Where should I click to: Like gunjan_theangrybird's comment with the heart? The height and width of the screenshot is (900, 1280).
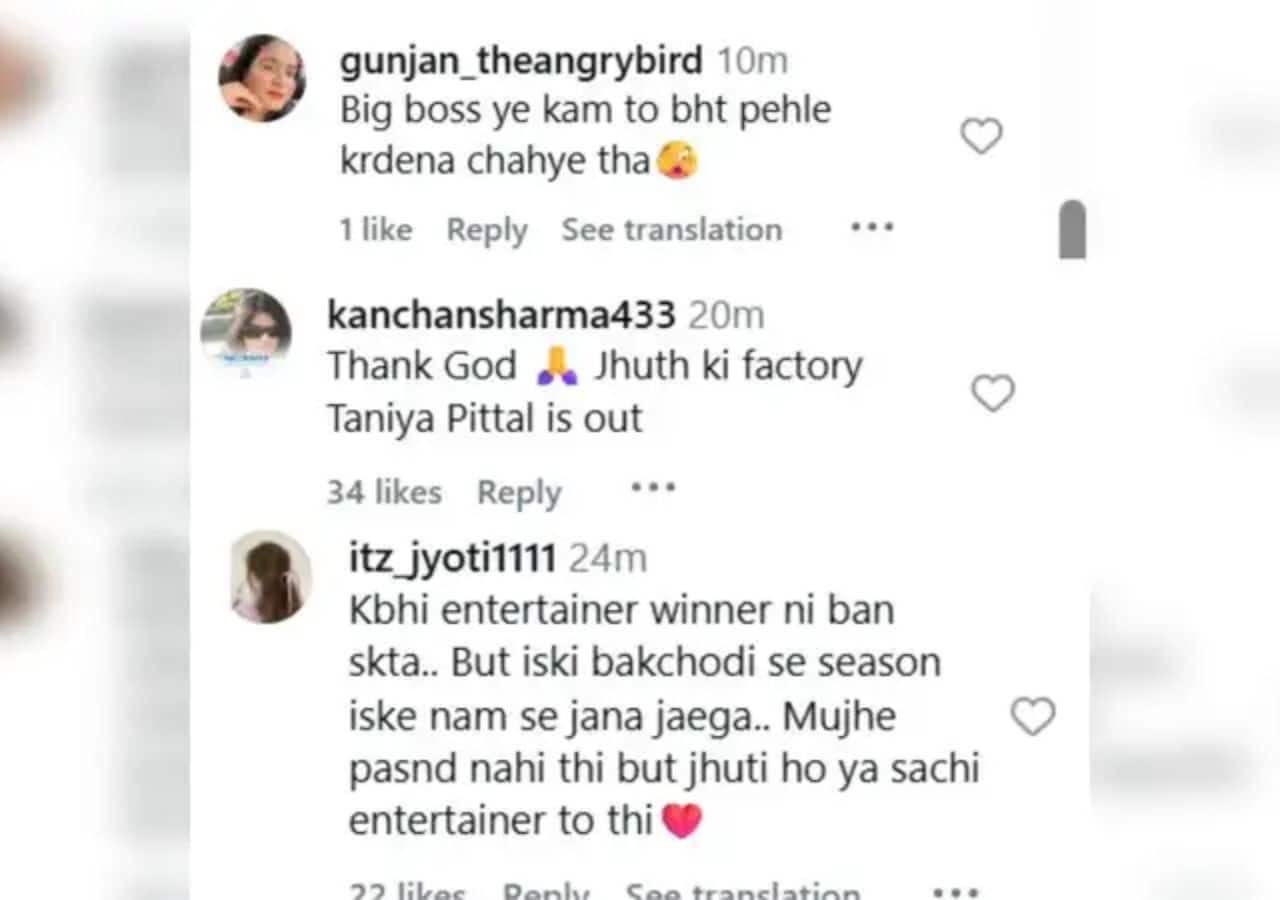coord(981,136)
